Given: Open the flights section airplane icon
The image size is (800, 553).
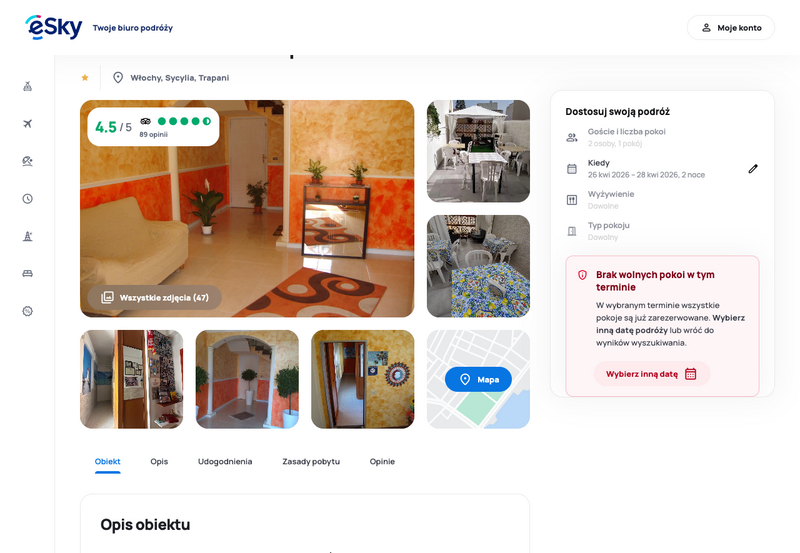Looking at the screenshot, I should [28, 123].
